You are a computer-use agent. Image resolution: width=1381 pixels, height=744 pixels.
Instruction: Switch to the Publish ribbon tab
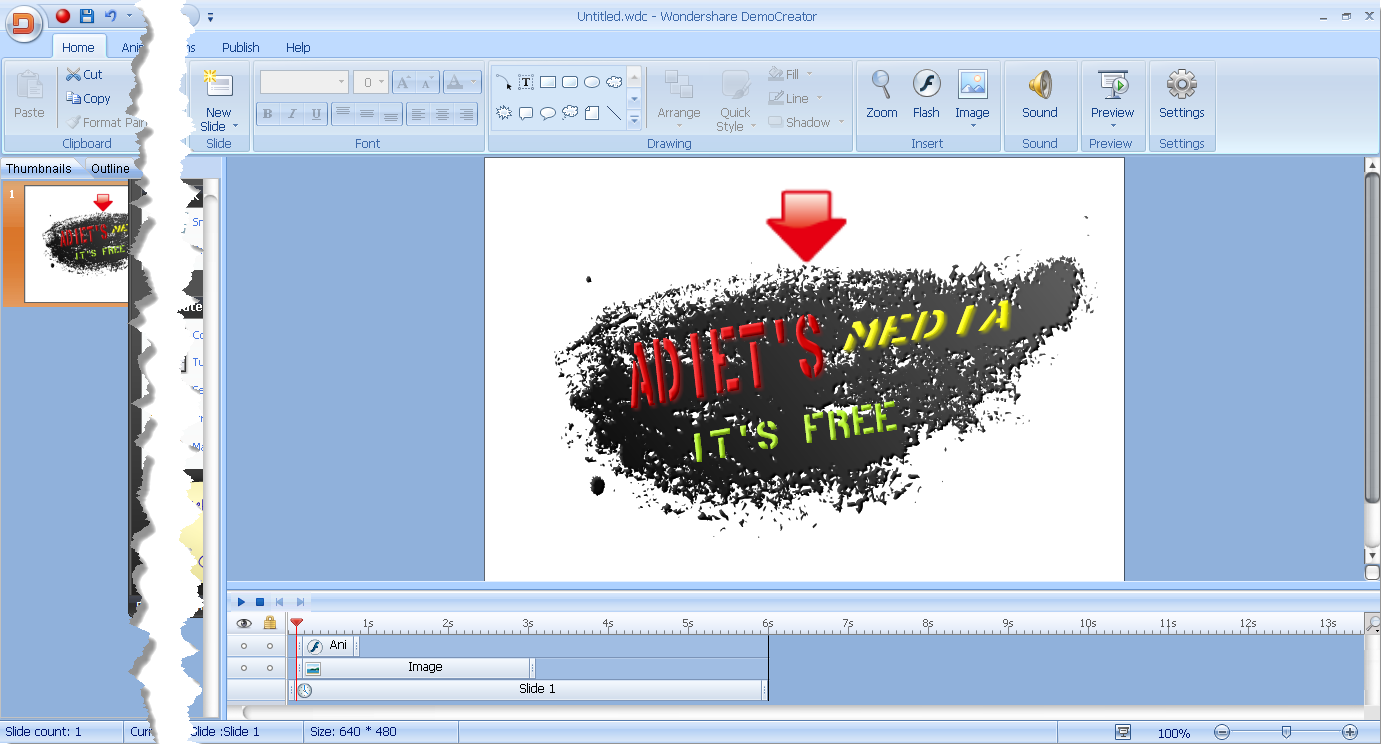pos(241,47)
